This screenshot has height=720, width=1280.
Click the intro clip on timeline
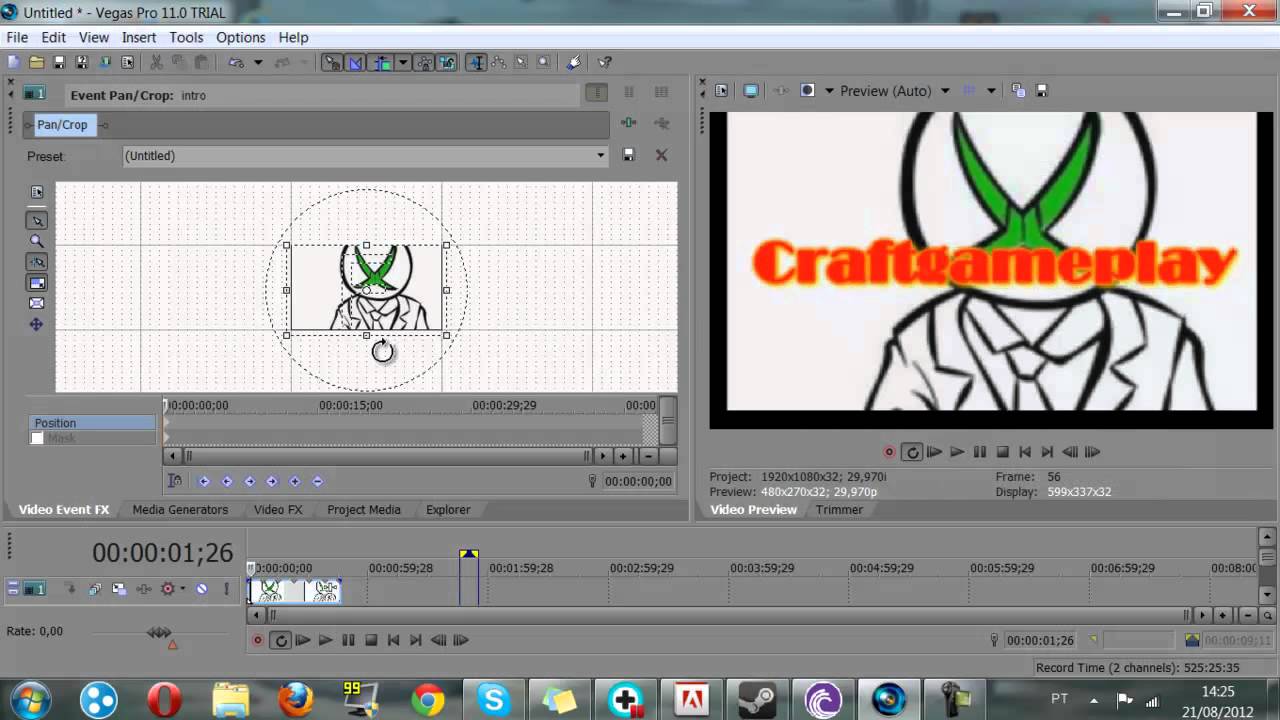click(295, 590)
